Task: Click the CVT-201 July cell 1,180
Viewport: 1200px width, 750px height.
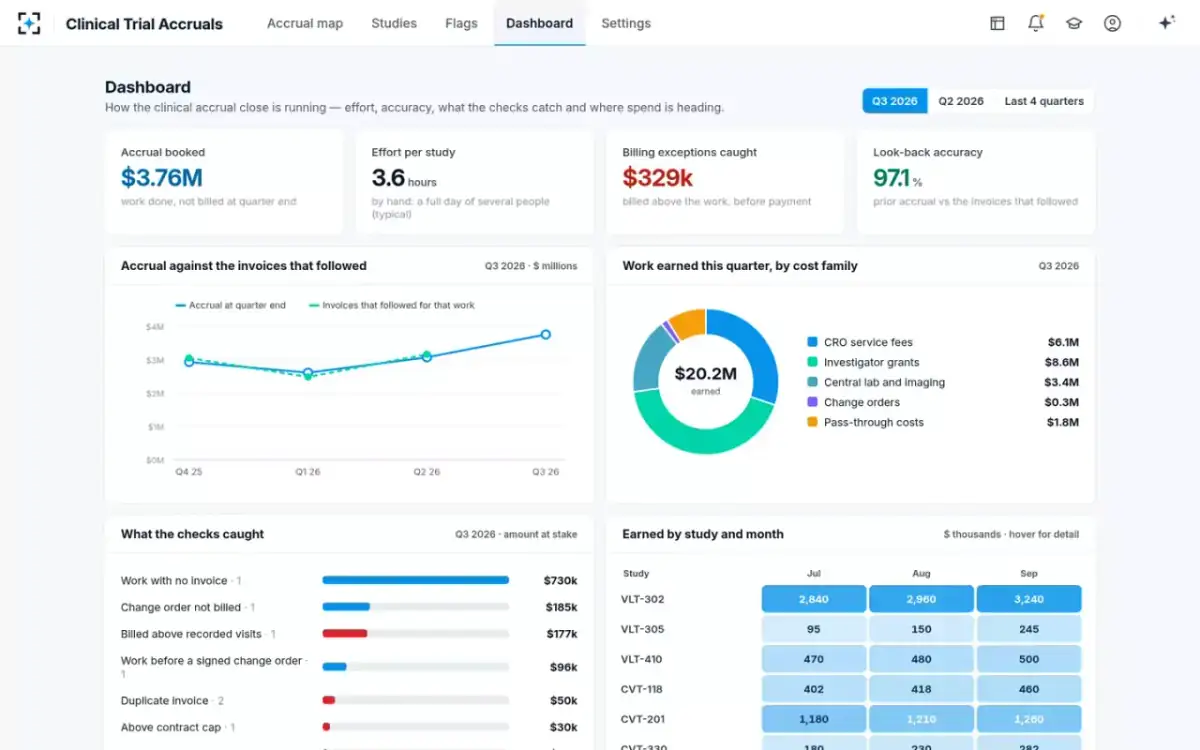Action: pyautogui.click(x=814, y=719)
